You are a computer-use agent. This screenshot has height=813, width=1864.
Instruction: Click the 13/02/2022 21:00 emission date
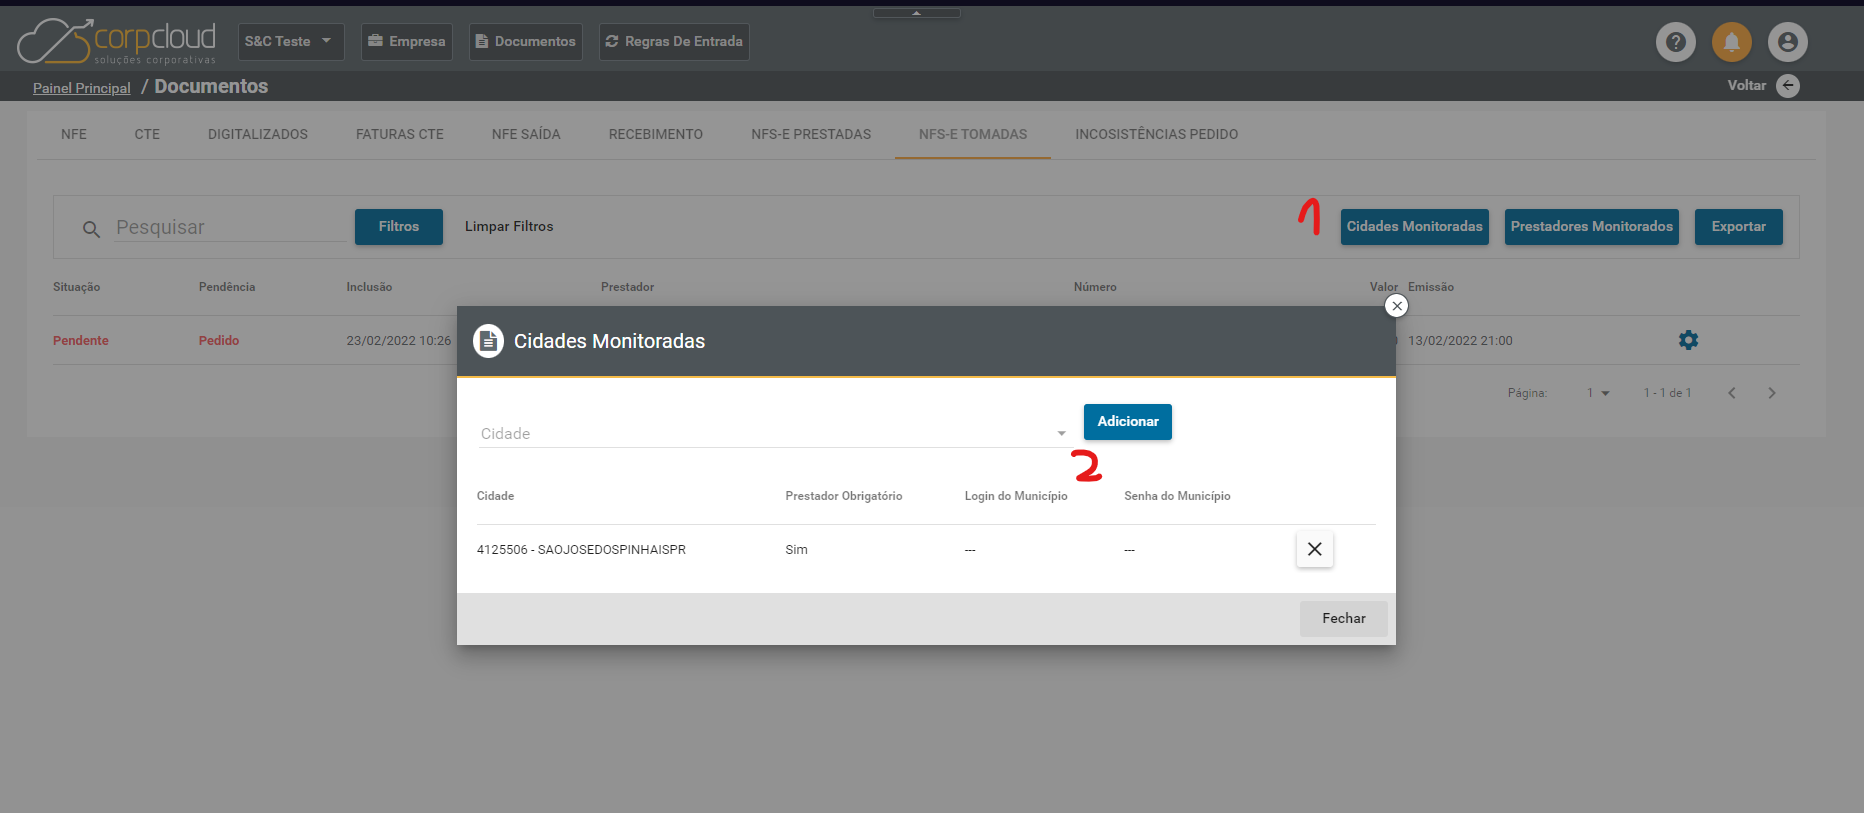click(1460, 341)
